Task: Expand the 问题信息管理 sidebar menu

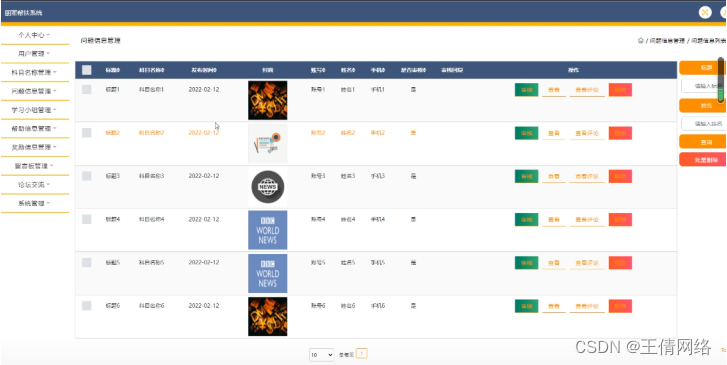Action: pyautogui.click(x=34, y=91)
